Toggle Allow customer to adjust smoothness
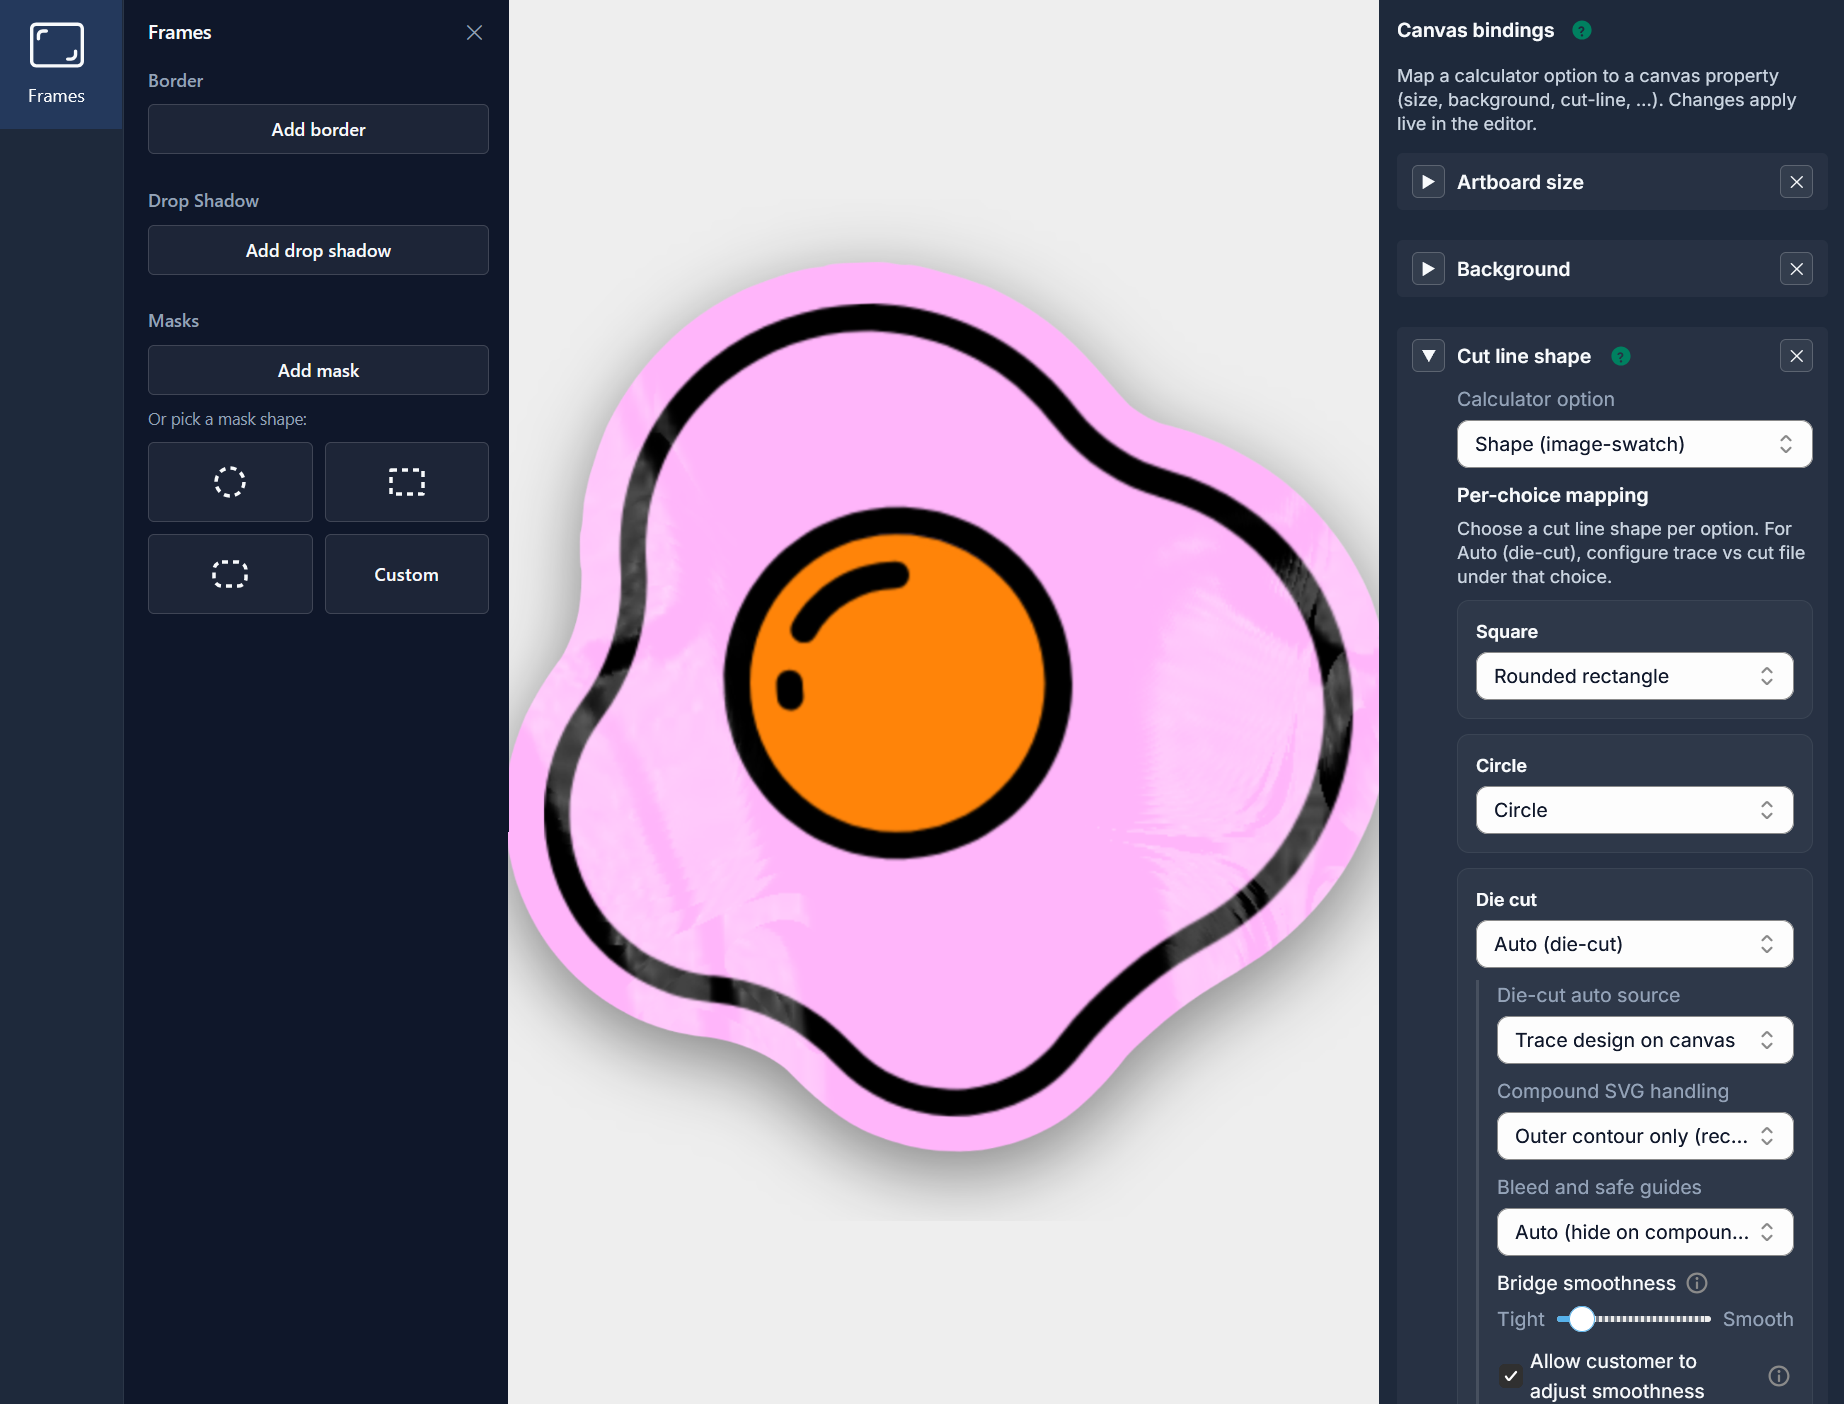Screen dimensions: 1844x1404 point(1510,1376)
